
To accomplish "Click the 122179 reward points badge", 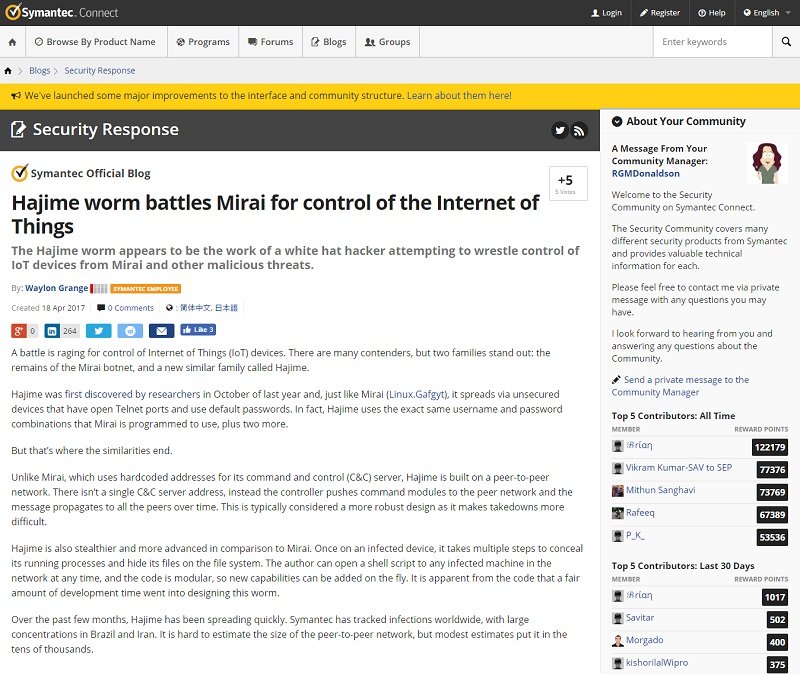I will (x=770, y=447).
